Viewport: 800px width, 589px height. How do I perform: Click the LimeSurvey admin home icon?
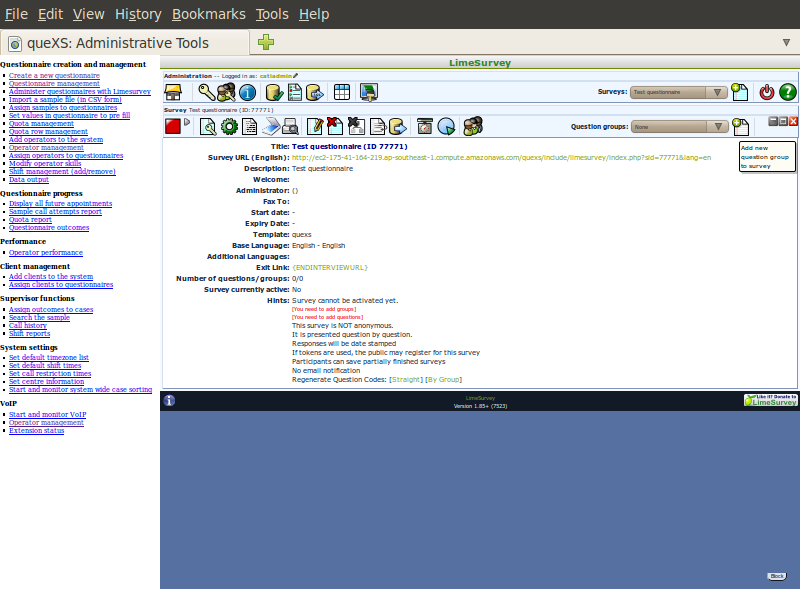click(173, 92)
